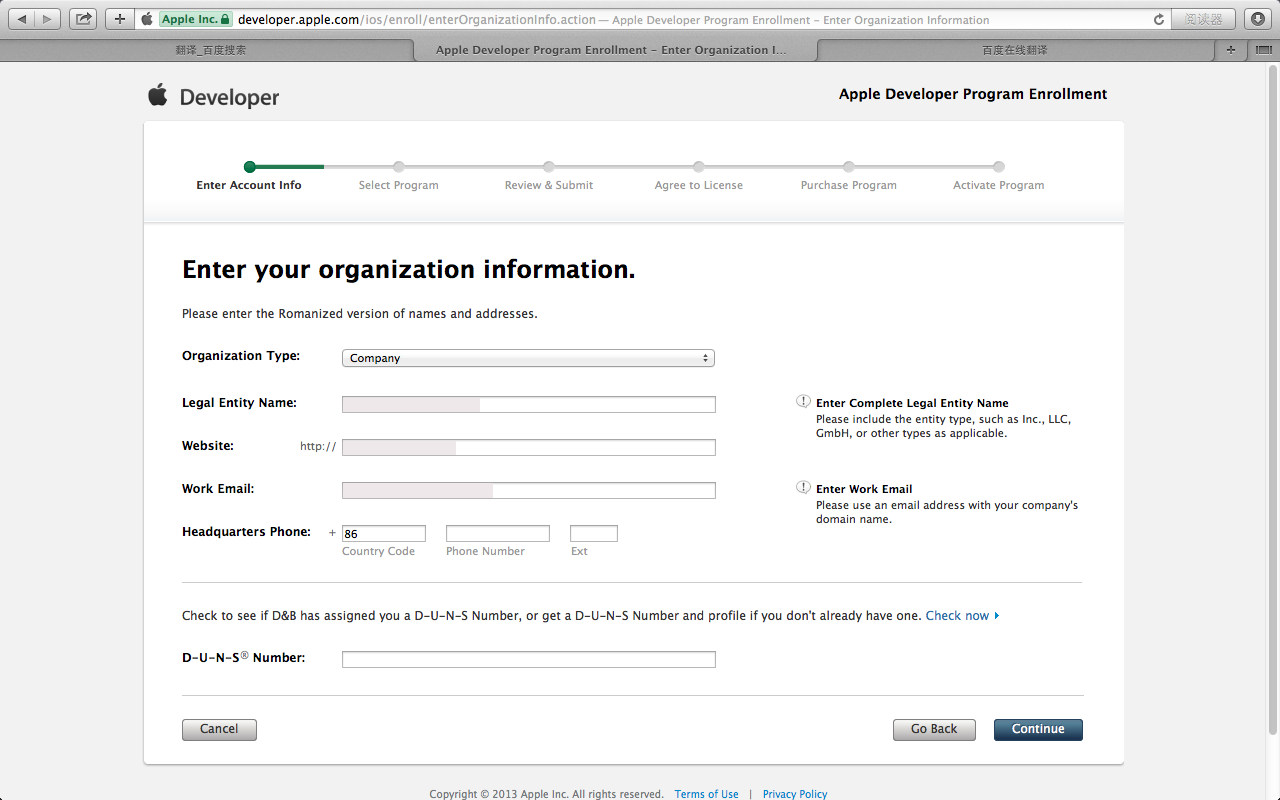
Task: Click the Enter Account Info progress step
Action: pos(249,176)
